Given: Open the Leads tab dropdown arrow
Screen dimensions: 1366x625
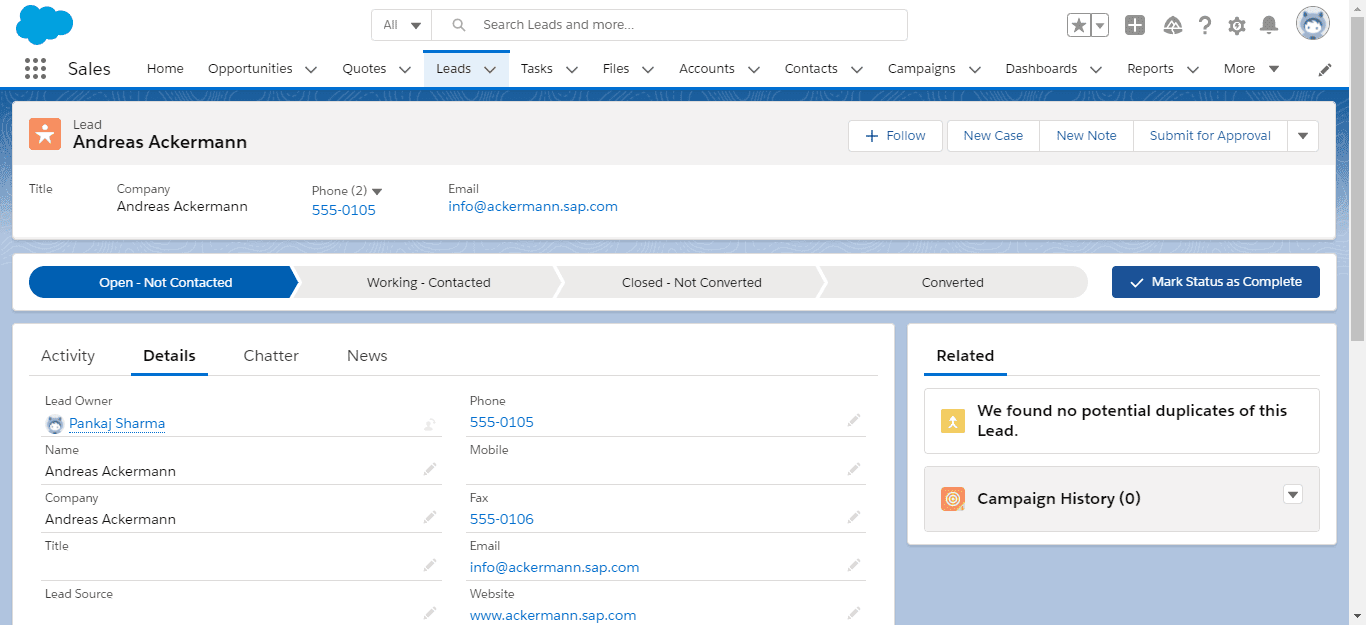Looking at the screenshot, I should pyautogui.click(x=489, y=69).
